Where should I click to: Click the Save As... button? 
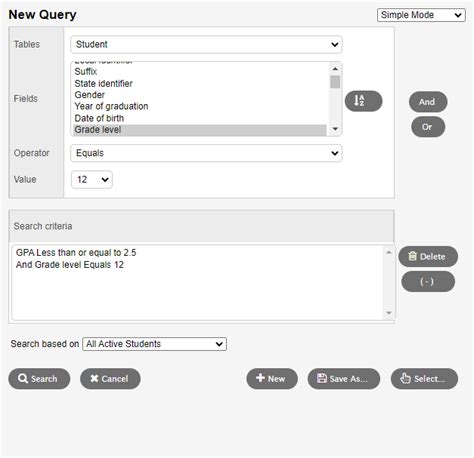344,379
